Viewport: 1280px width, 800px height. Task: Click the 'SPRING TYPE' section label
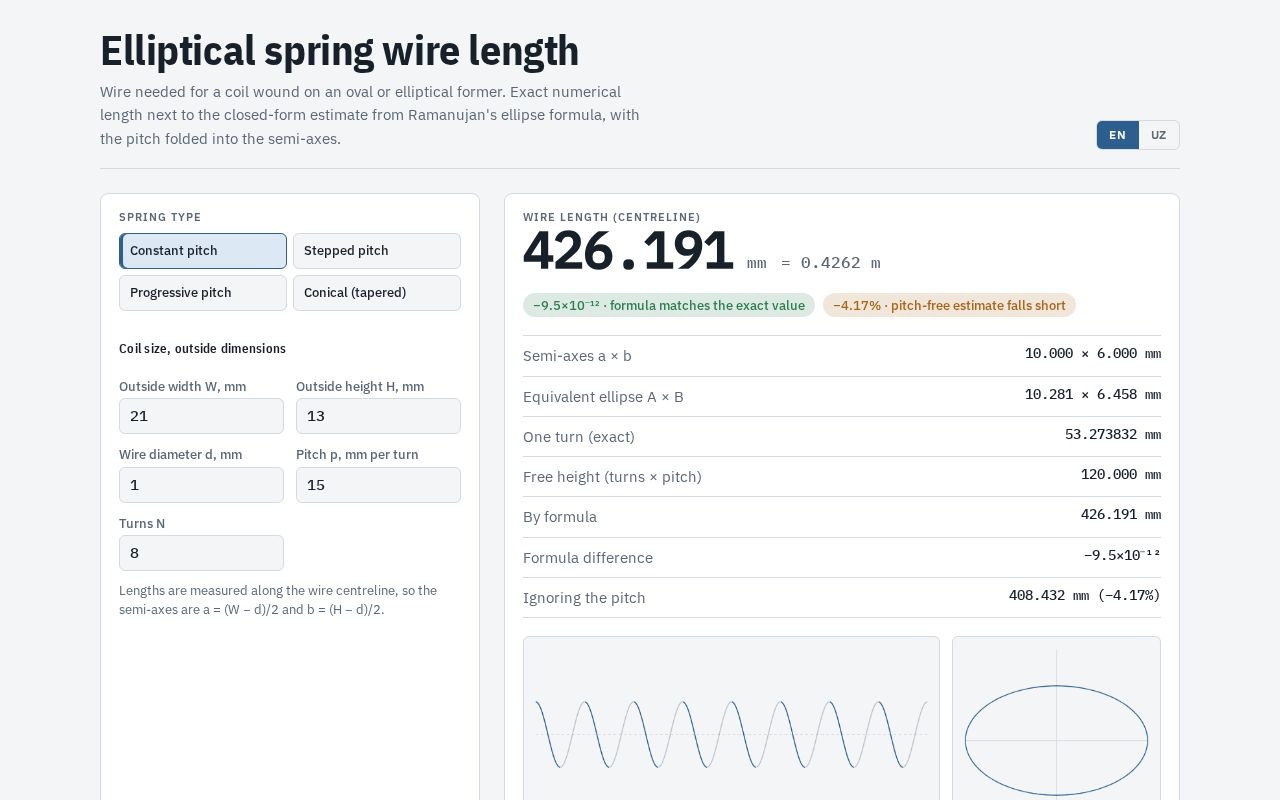point(160,217)
